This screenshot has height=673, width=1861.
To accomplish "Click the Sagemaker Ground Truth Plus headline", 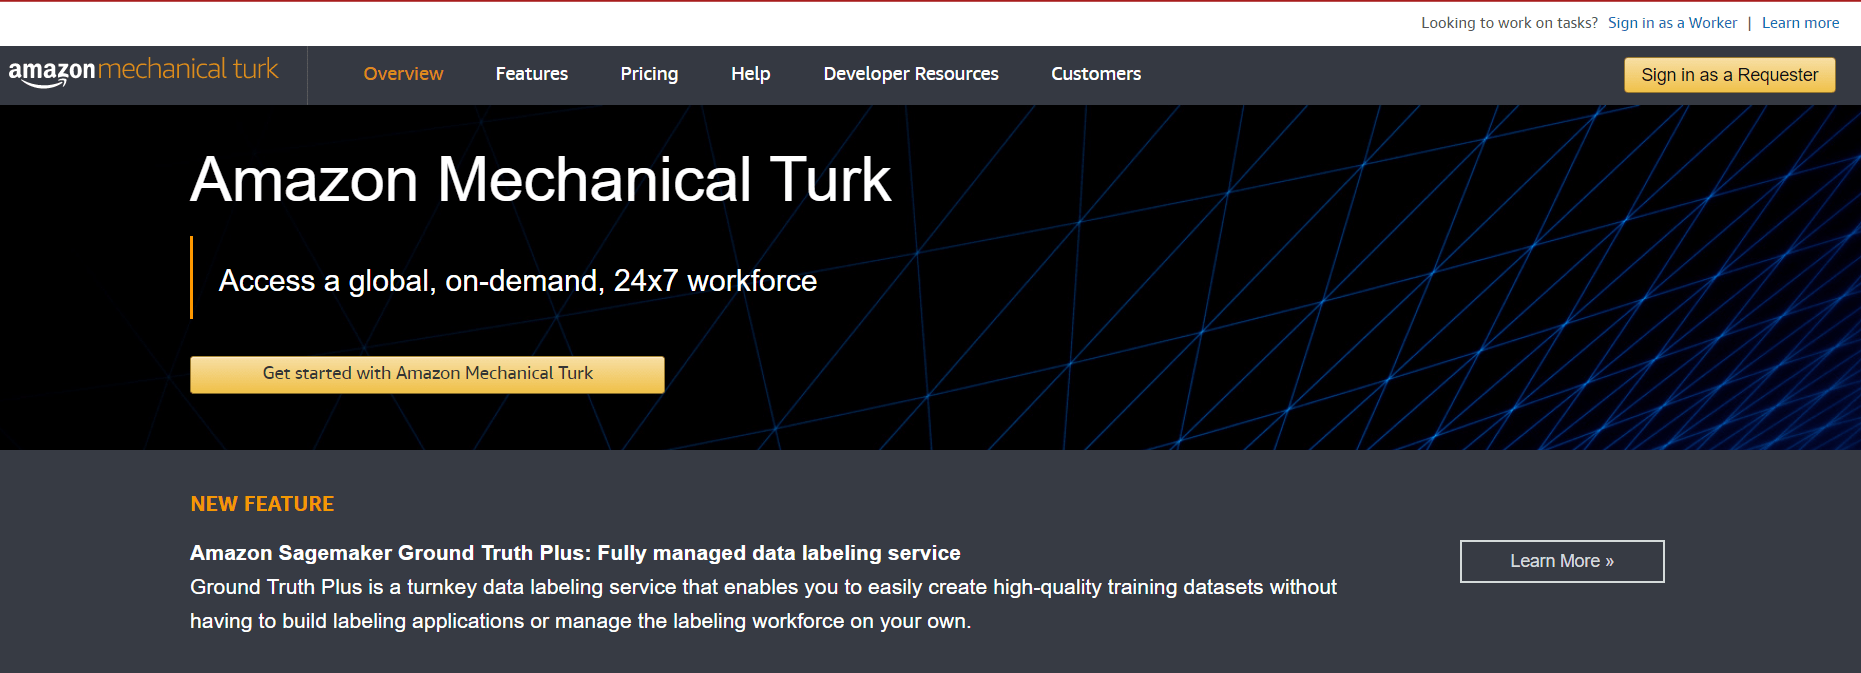I will click(575, 553).
